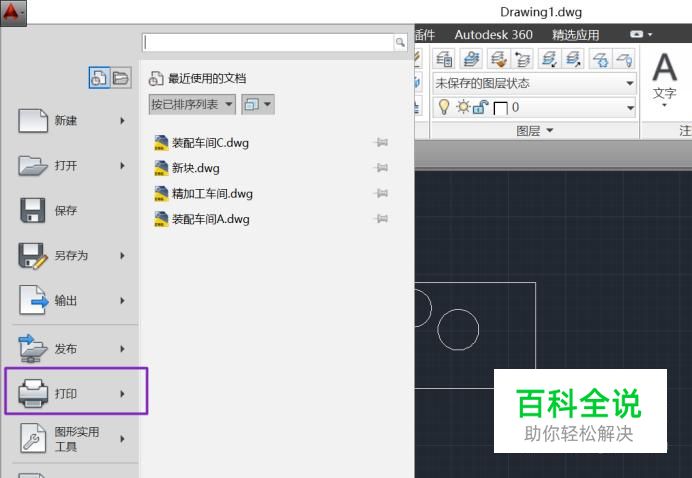
Task: Click the Open folder icon
Action: pyautogui.click(x=33, y=166)
